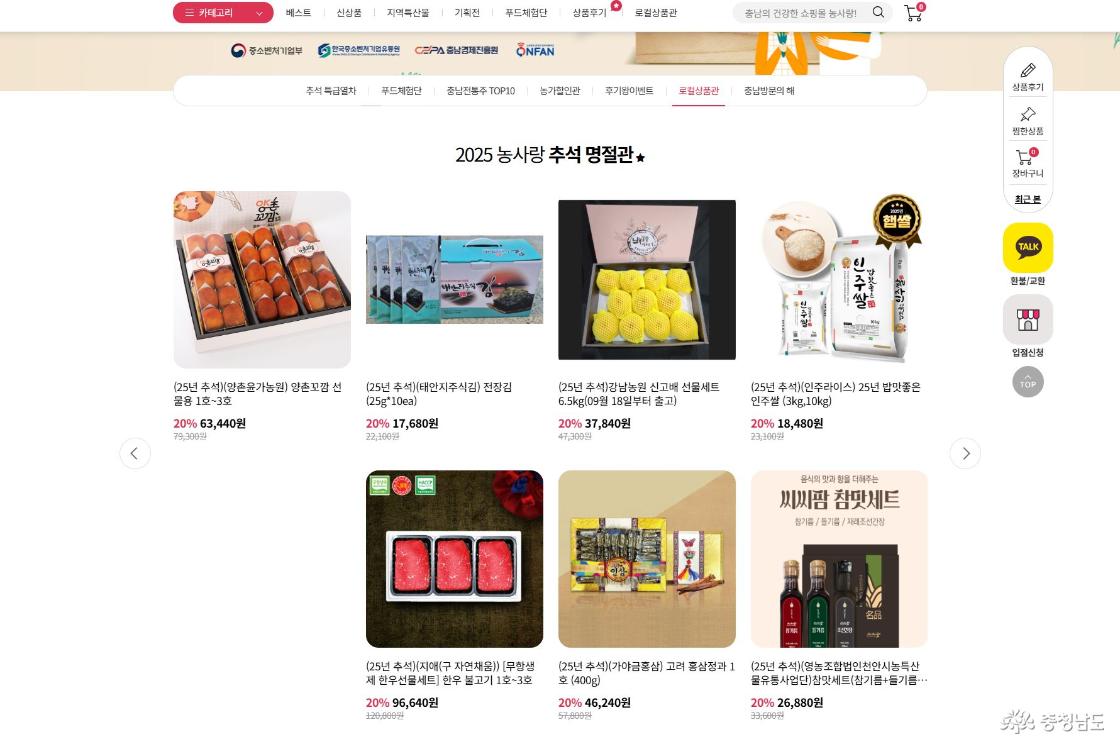Expand the red 카테고리 dropdown
Image resolution: width=1120 pixels, height=745 pixels.
(223, 12)
